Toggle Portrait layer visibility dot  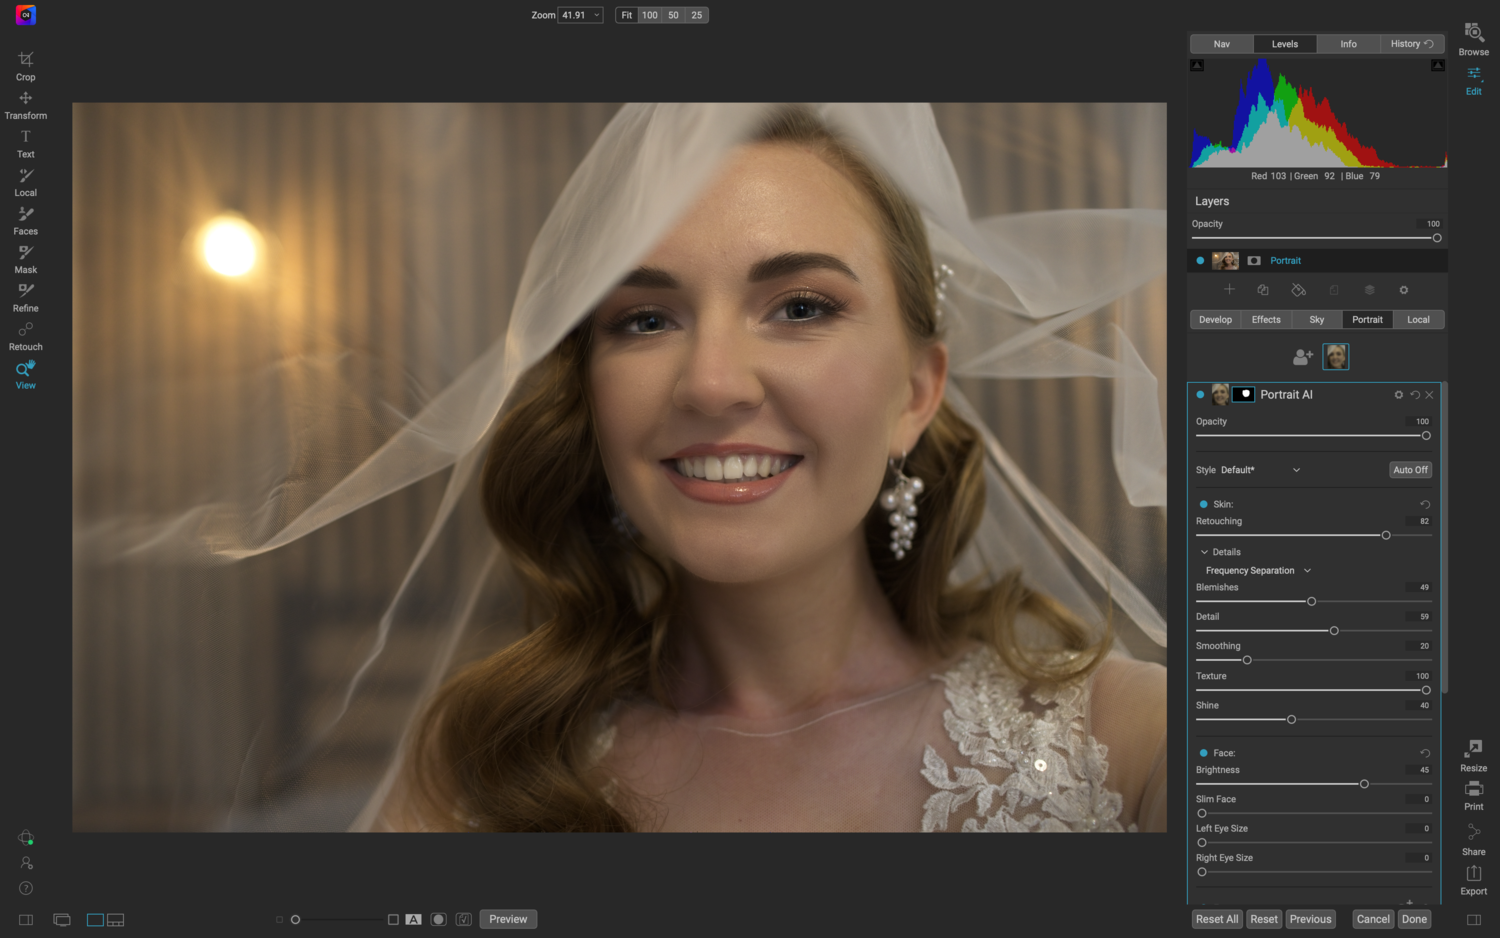pyautogui.click(x=1200, y=261)
